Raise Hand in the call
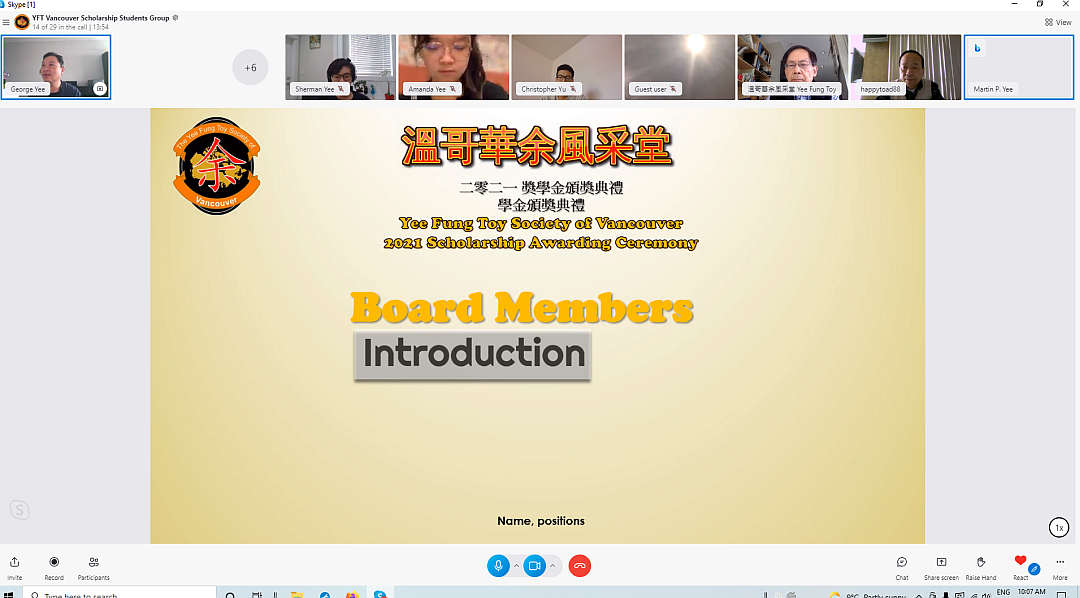1080x598 pixels. 981,566
